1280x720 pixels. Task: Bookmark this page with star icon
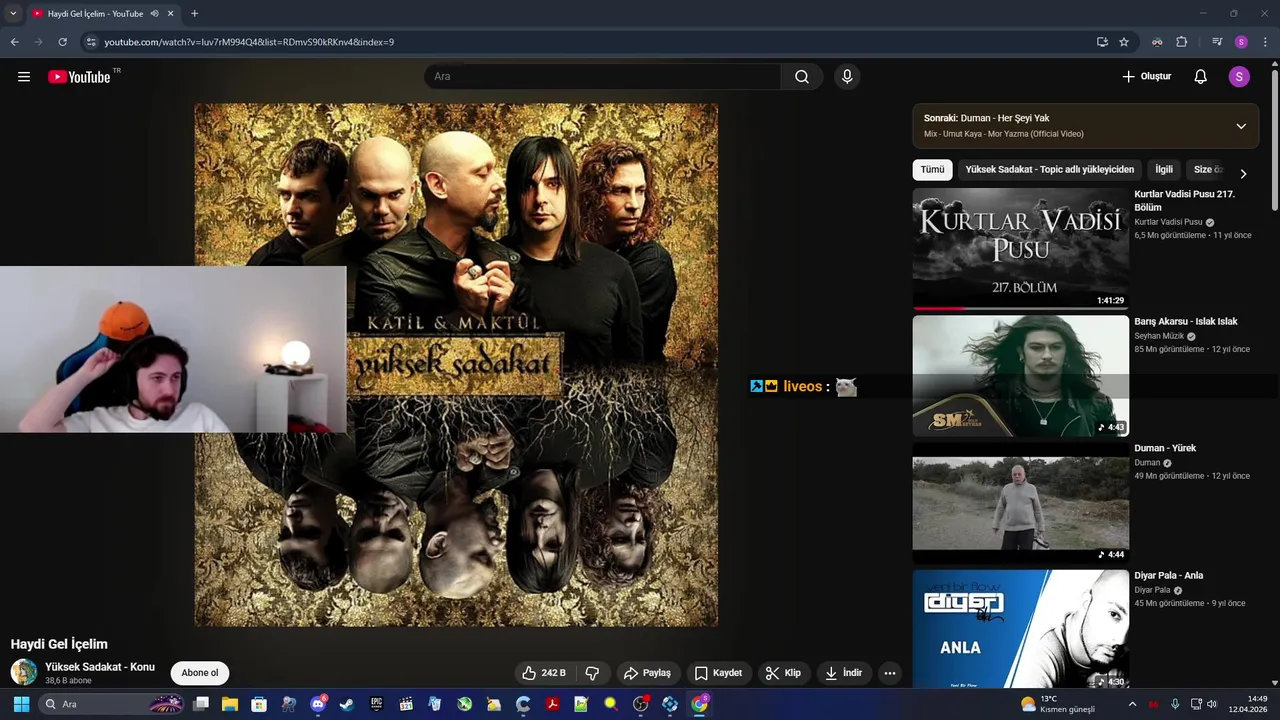click(x=1124, y=42)
